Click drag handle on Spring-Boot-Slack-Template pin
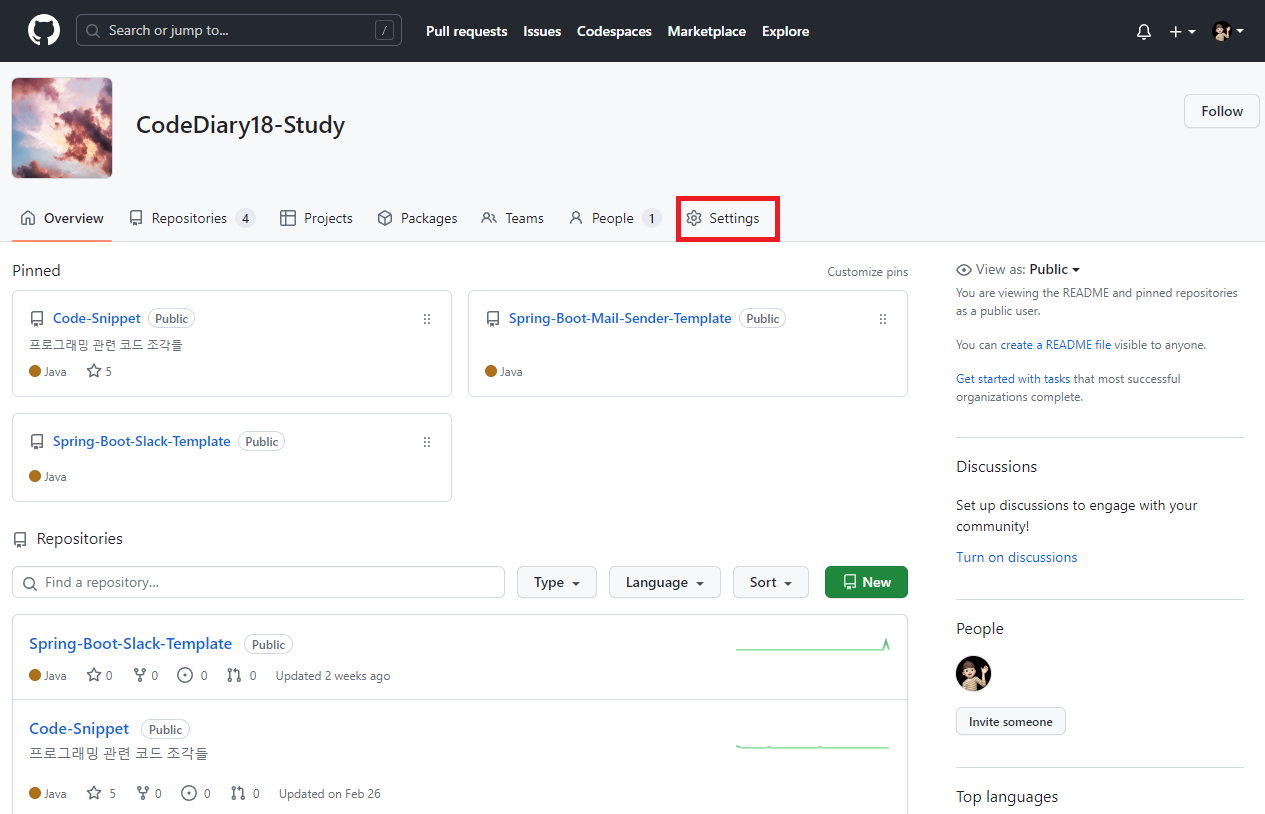The width and height of the screenshot is (1265, 814). point(427,442)
